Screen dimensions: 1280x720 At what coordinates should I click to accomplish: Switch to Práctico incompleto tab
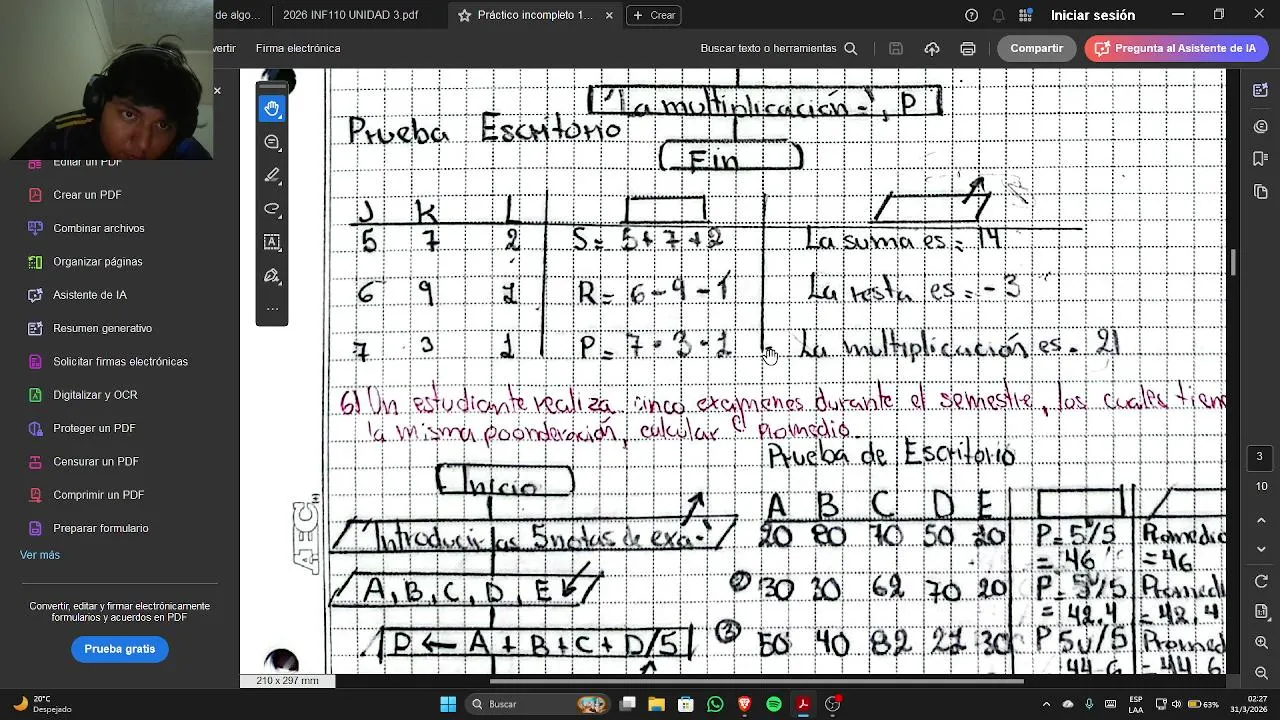coord(535,15)
